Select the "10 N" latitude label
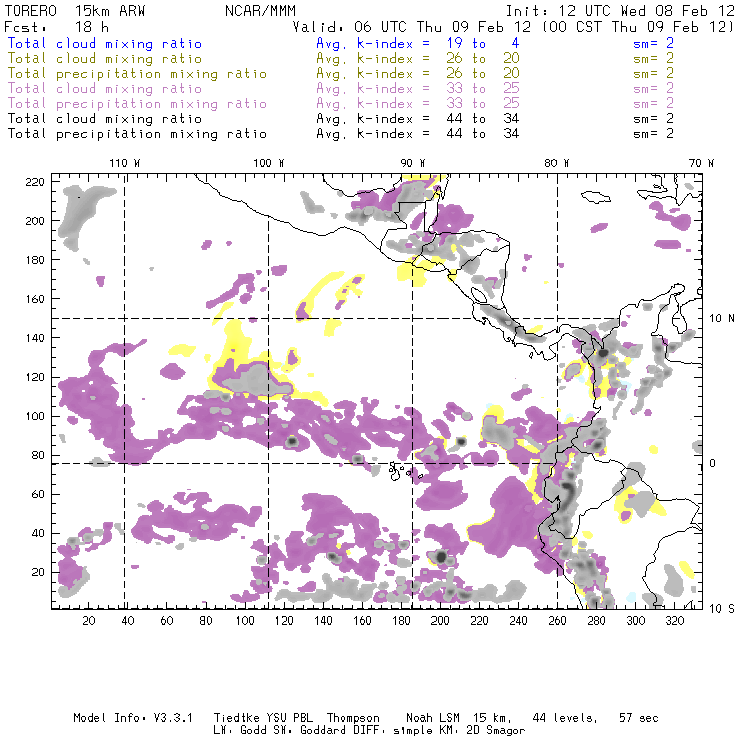The height and width of the screenshot is (740, 740). 722,319
